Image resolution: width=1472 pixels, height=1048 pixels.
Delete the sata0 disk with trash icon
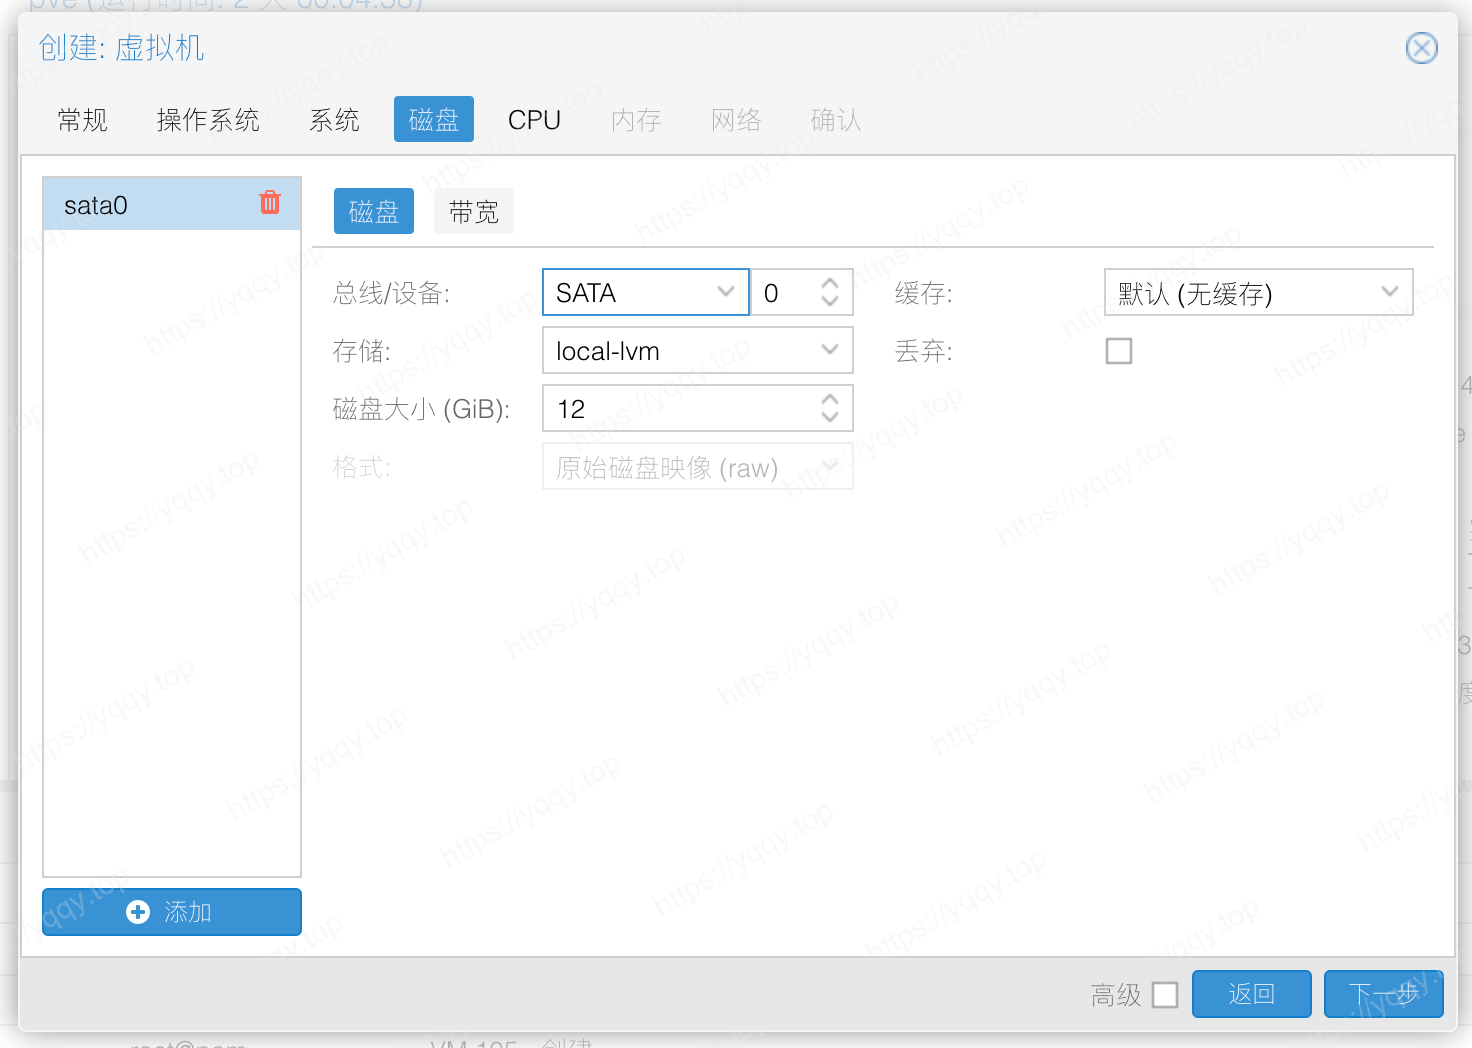[270, 203]
